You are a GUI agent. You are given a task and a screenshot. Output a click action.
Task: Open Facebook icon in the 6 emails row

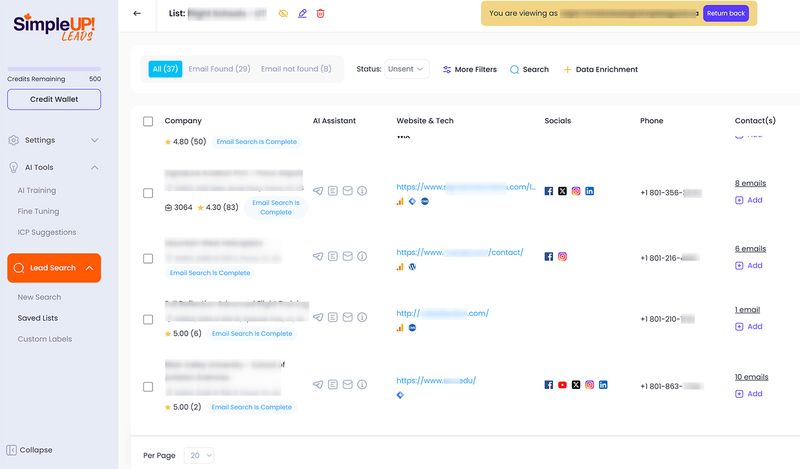548,256
